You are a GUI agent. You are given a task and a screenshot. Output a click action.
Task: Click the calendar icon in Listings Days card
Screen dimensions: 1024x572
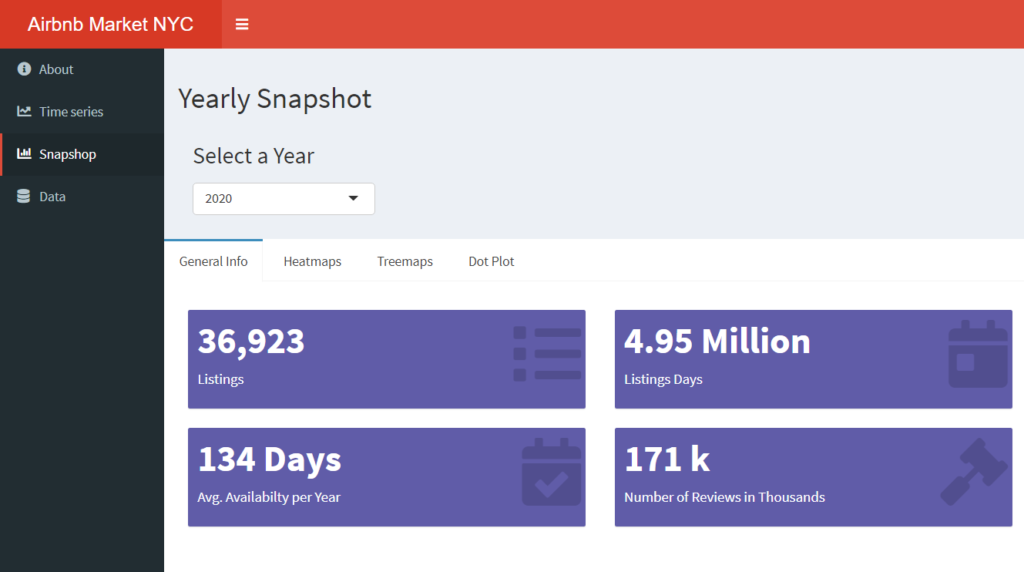[x=977, y=354]
